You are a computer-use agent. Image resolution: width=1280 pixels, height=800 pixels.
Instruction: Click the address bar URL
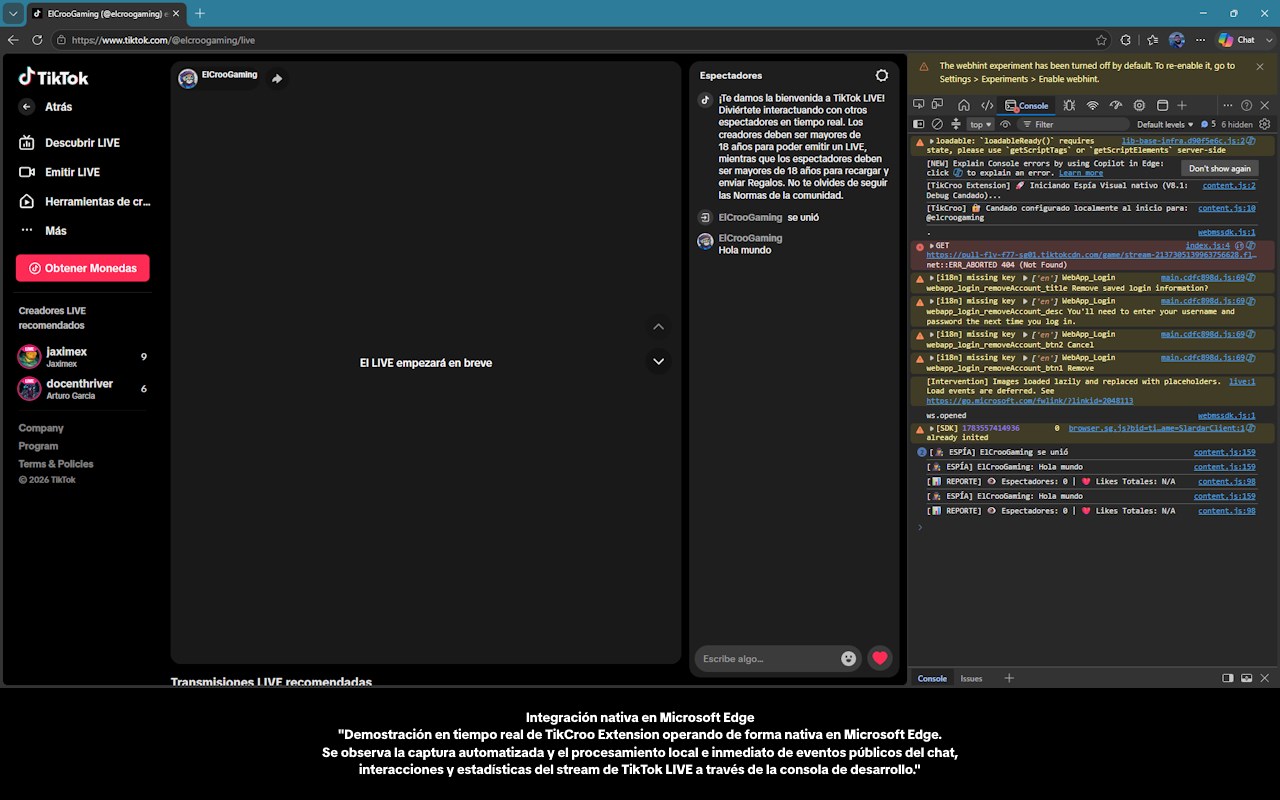(x=163, y=40)
